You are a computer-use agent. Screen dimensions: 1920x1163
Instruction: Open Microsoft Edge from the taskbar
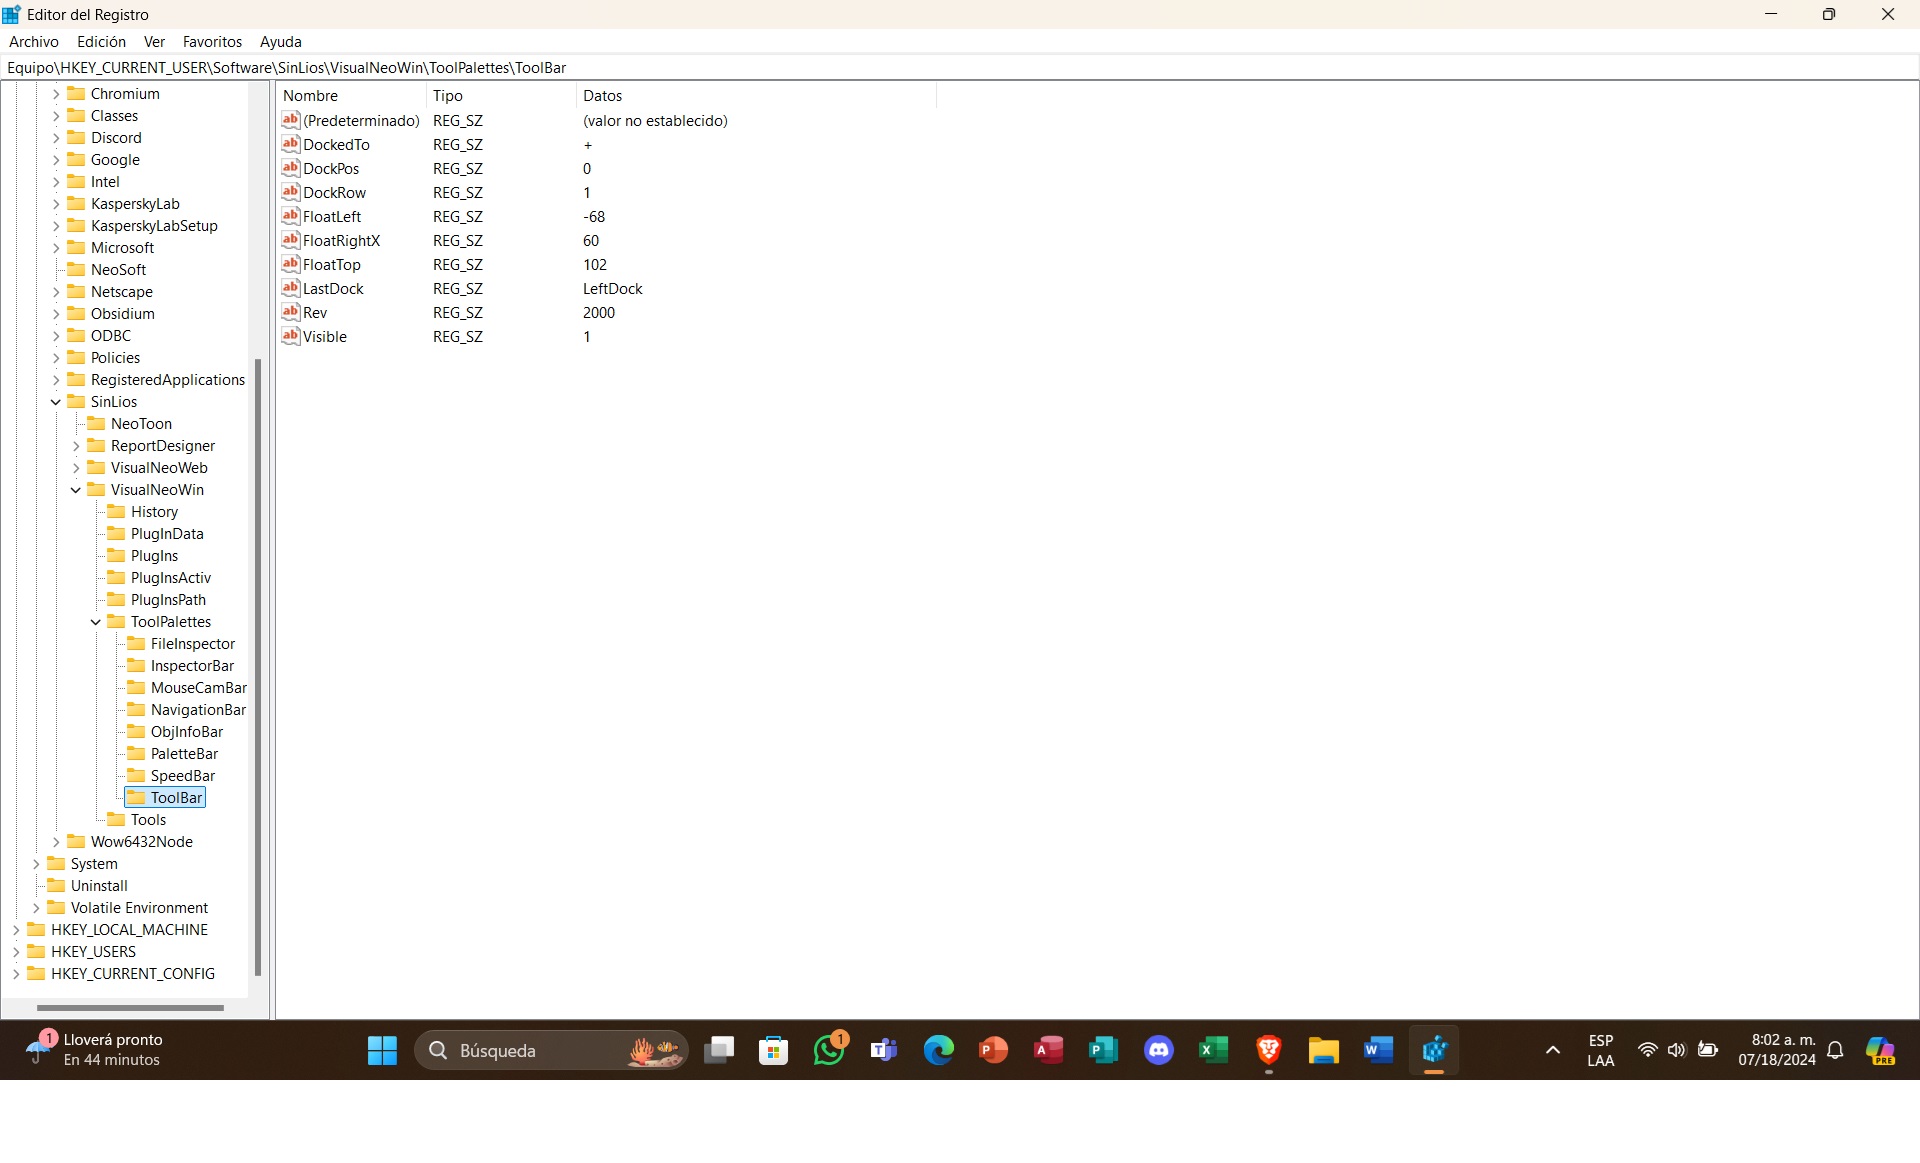point(939,1051)
